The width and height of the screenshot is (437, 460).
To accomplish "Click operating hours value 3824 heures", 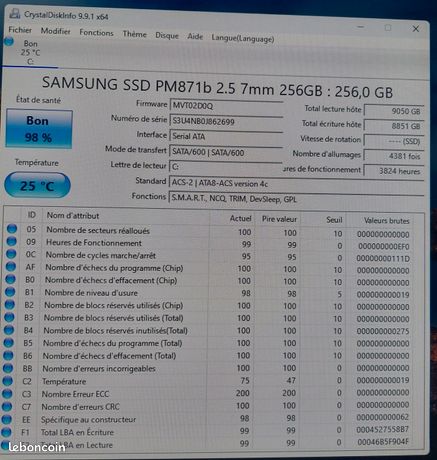I will click(394, 171).
